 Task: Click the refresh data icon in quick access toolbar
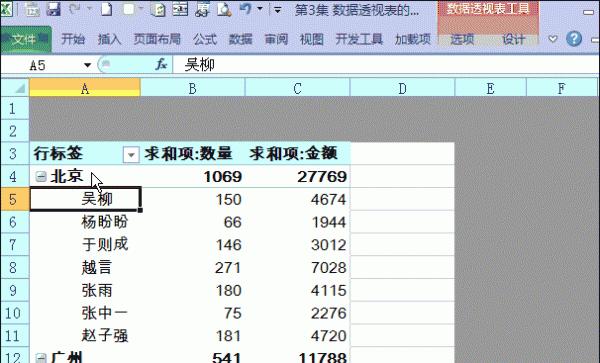tap(158, 9)
